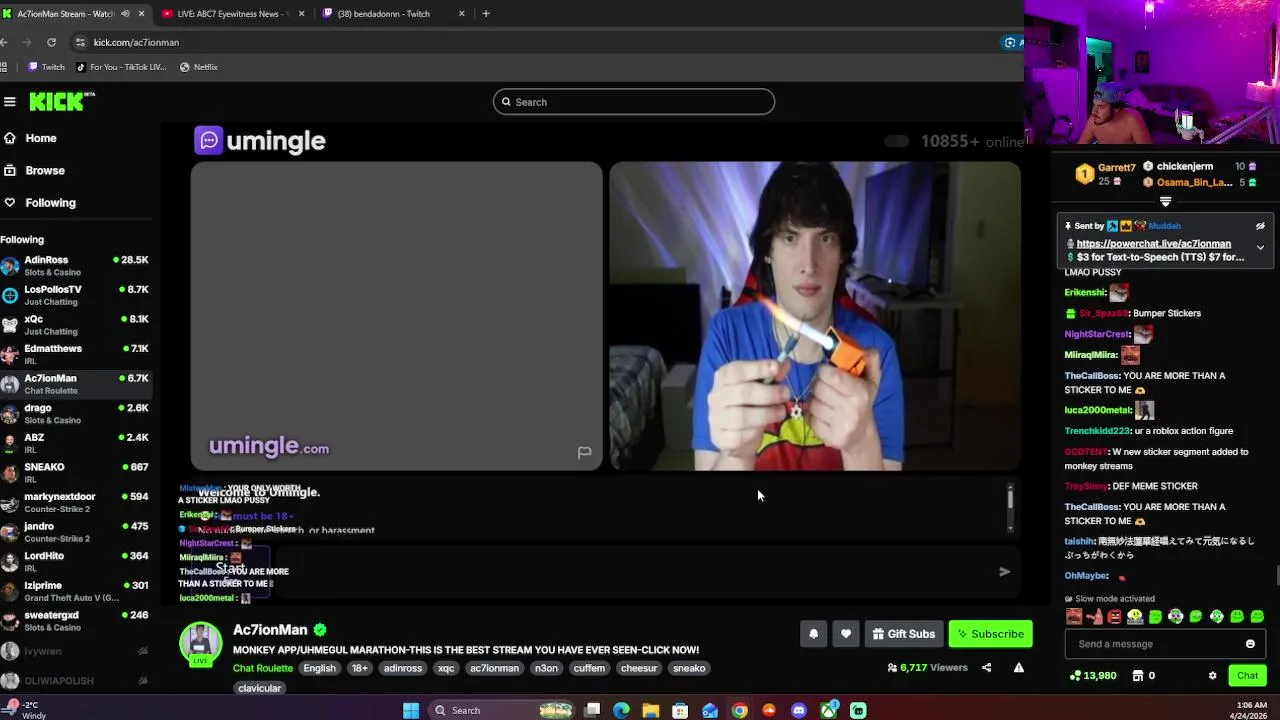Screen dimensions: 1280x720
Task: Click the green Chat send button
Action: pos(1247,675)
